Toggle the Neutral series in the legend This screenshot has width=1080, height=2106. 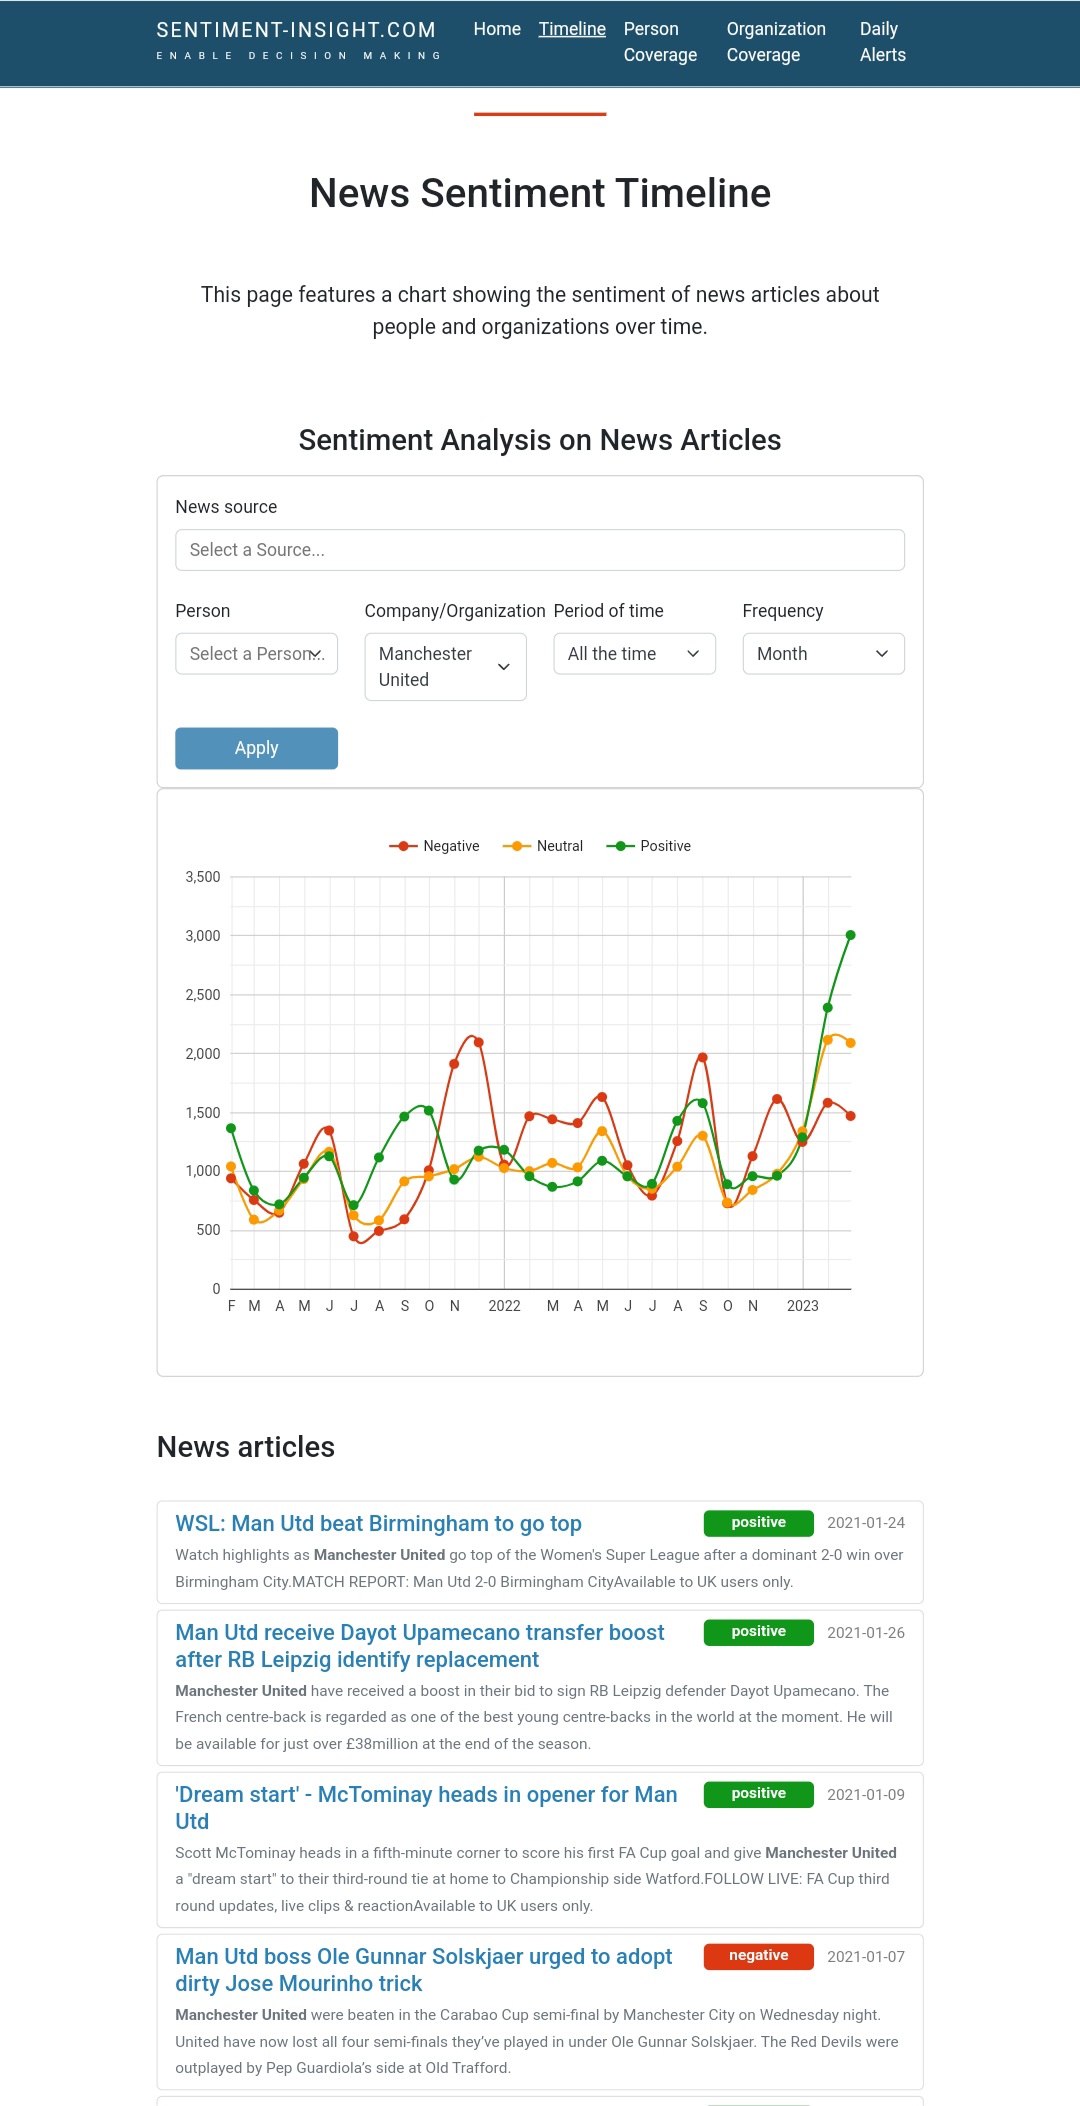coord(543,846)
